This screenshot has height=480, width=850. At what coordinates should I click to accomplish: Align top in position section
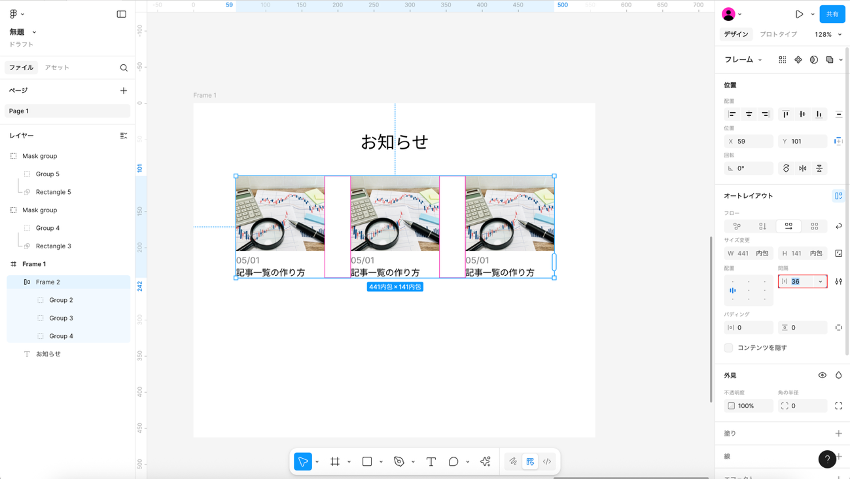click(786, 114)
